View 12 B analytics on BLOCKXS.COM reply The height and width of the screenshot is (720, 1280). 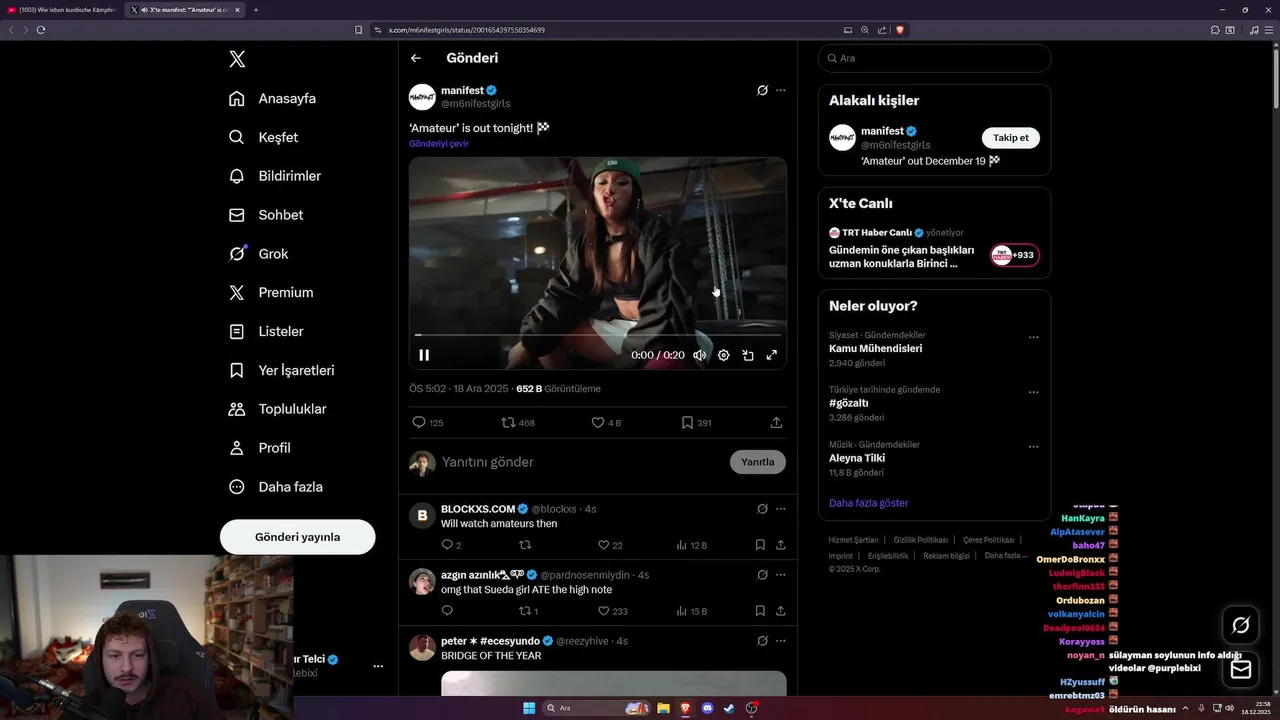click(691, 545)
